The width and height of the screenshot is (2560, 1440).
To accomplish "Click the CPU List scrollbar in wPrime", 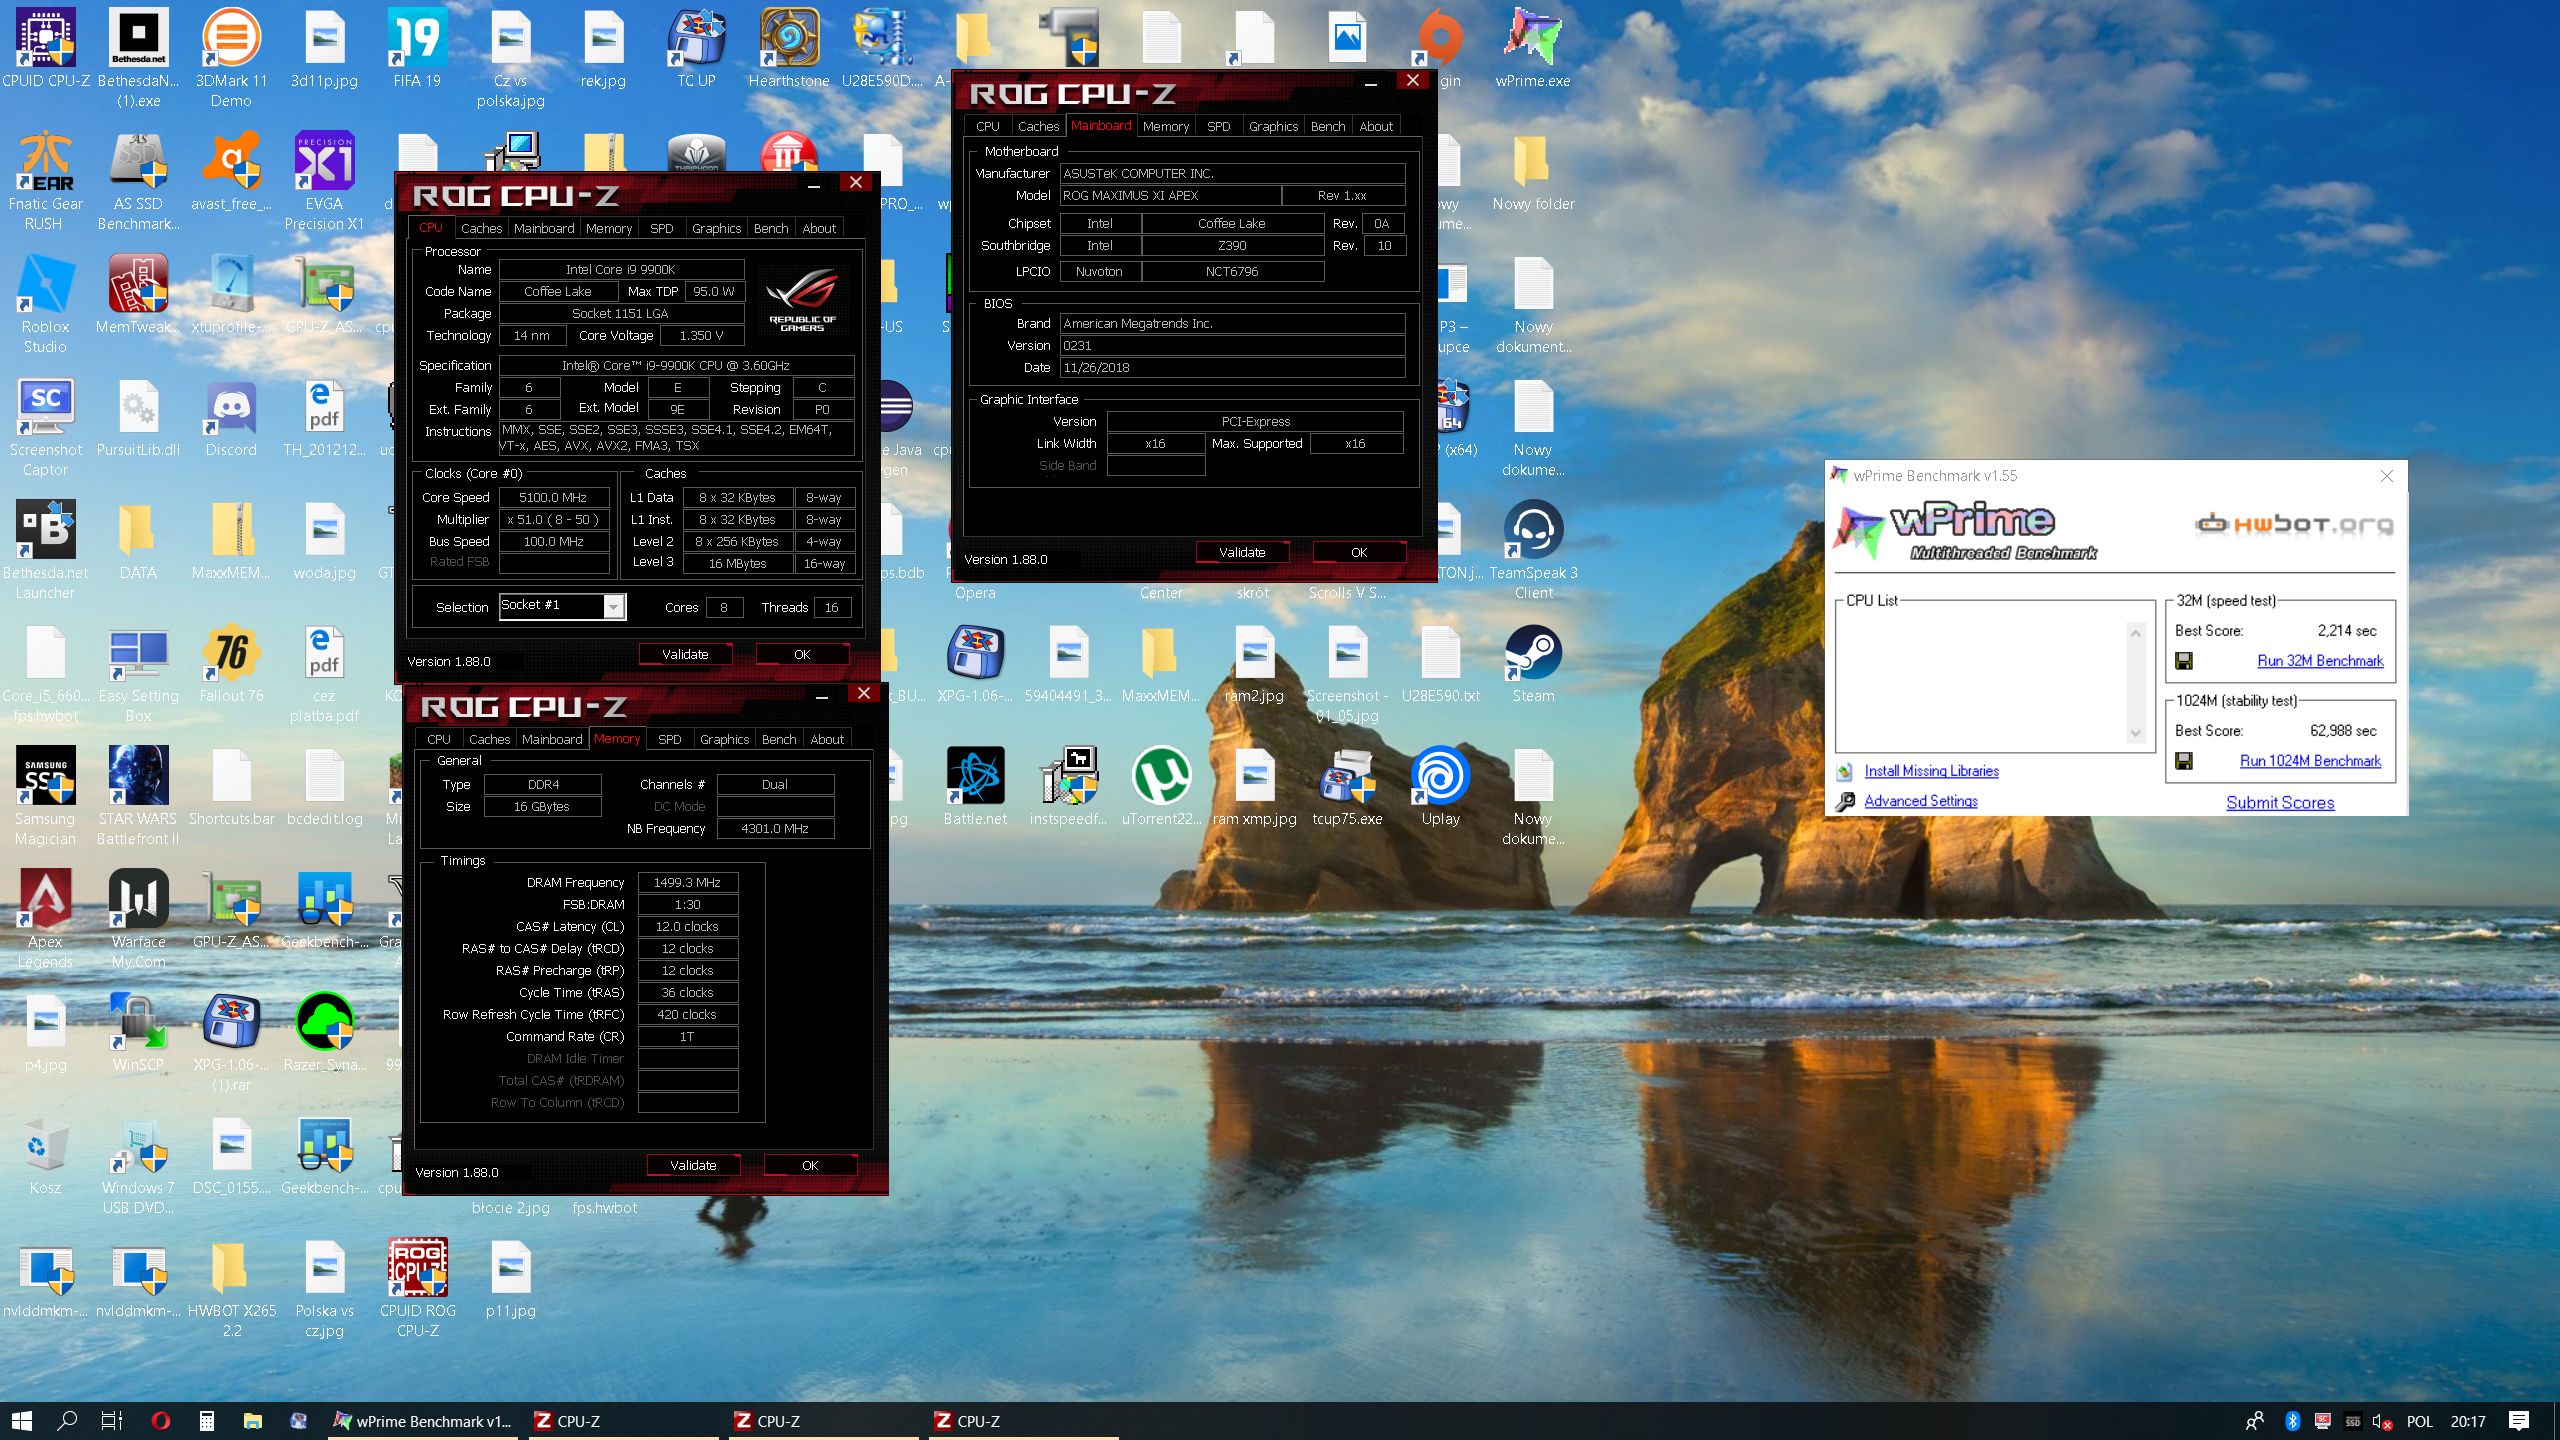I will [2135, 683].
